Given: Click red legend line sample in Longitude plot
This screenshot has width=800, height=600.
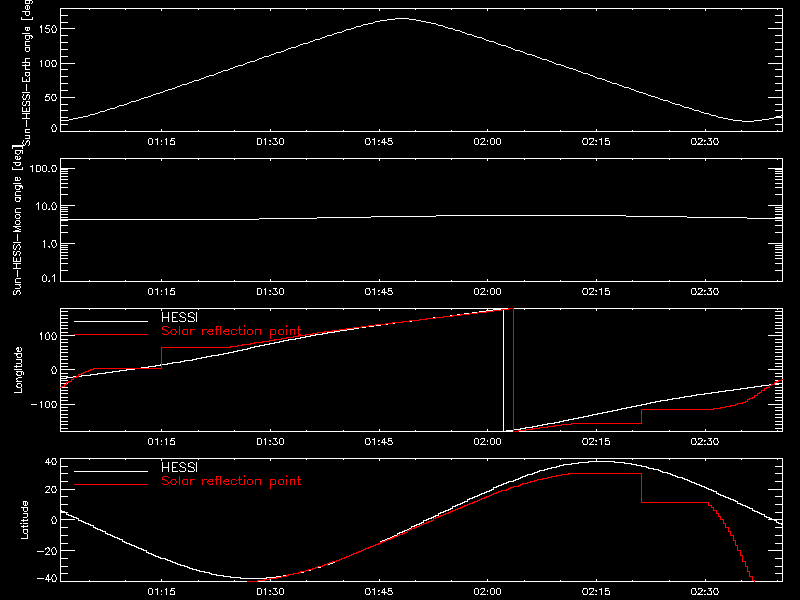Looking at the screenshot, I should click(x=111, y=335).
